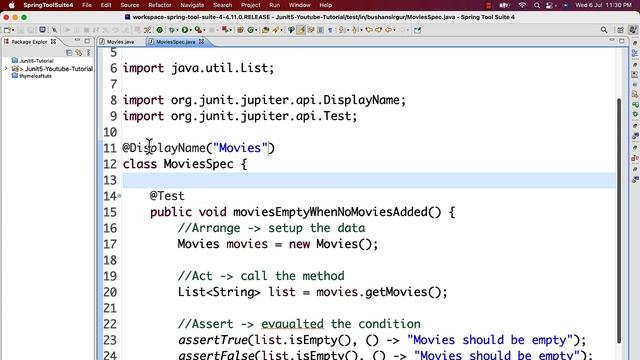Click the Wi-Fi status icon
Screen dimensions: 640x360
click(x=522, y=5)
